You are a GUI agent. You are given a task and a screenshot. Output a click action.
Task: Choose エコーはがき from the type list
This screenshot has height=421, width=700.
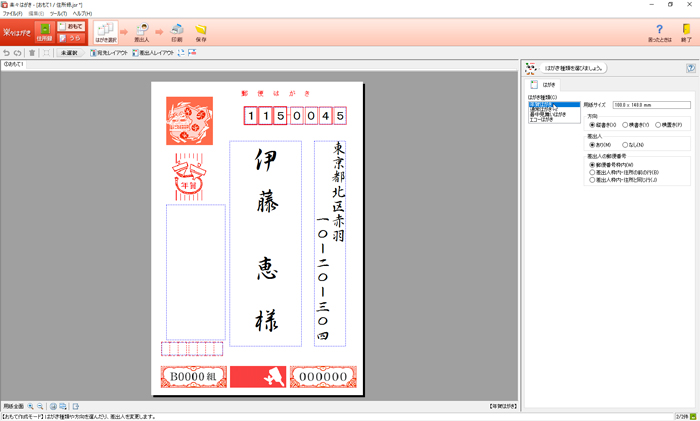[541, 119]
